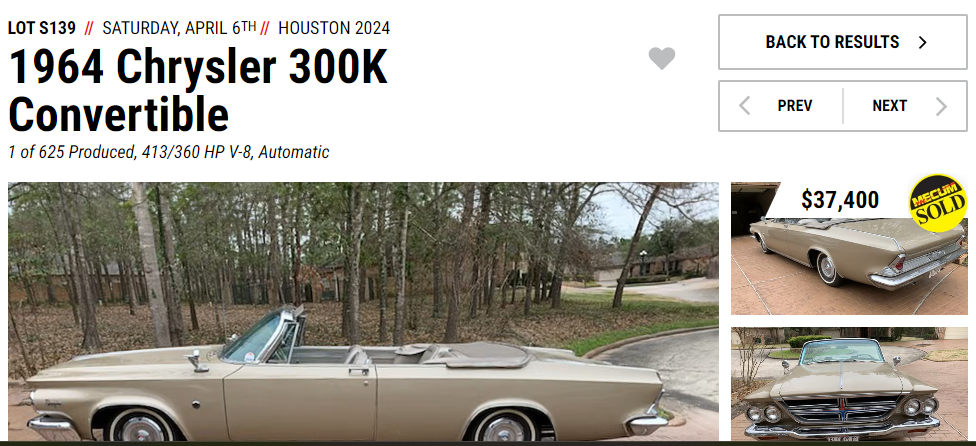Viewport: 976px width, 446px height.
Task: Open the front-view car thumbnail
Action: 849,384
